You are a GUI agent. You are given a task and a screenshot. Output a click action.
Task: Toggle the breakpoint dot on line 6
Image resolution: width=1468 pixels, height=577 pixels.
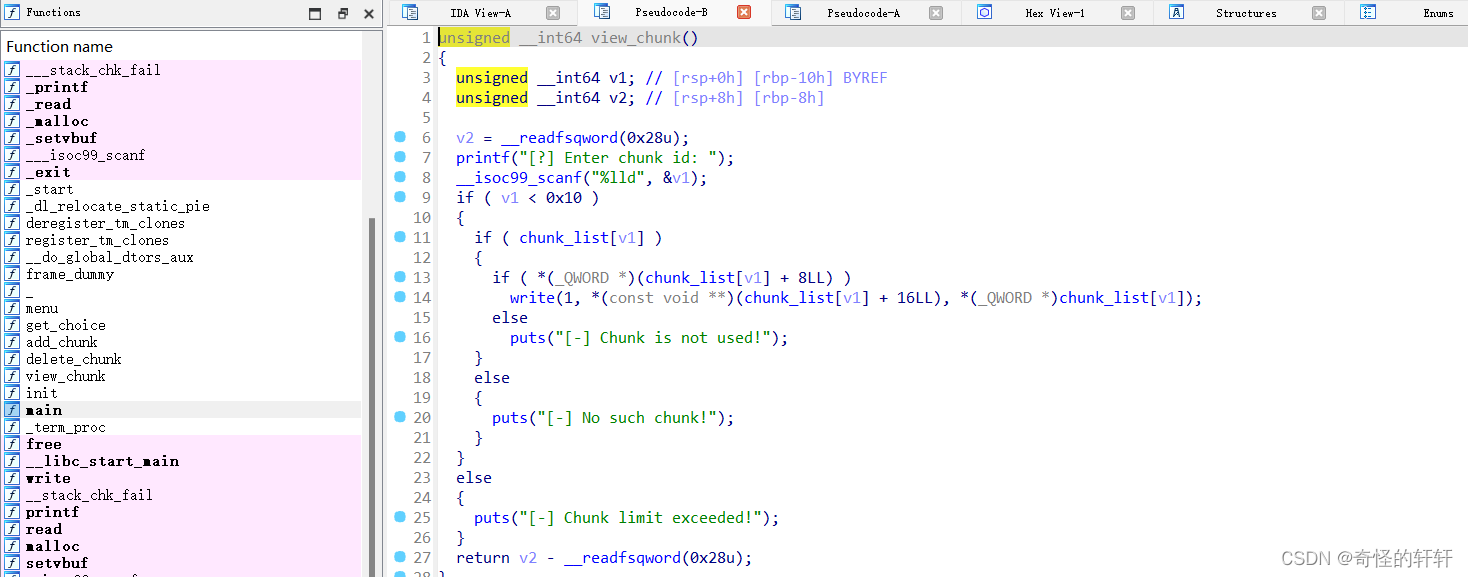point(400,137)
